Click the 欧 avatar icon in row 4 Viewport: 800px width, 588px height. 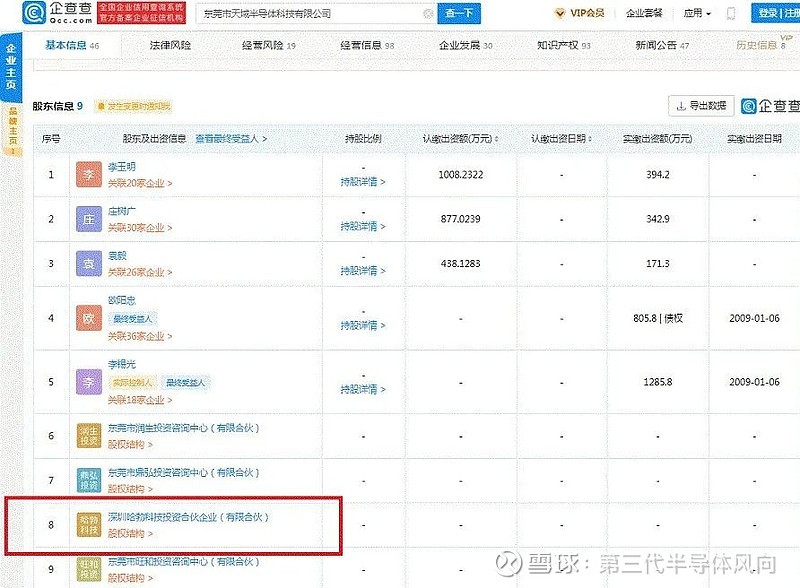tap(89, 318)
